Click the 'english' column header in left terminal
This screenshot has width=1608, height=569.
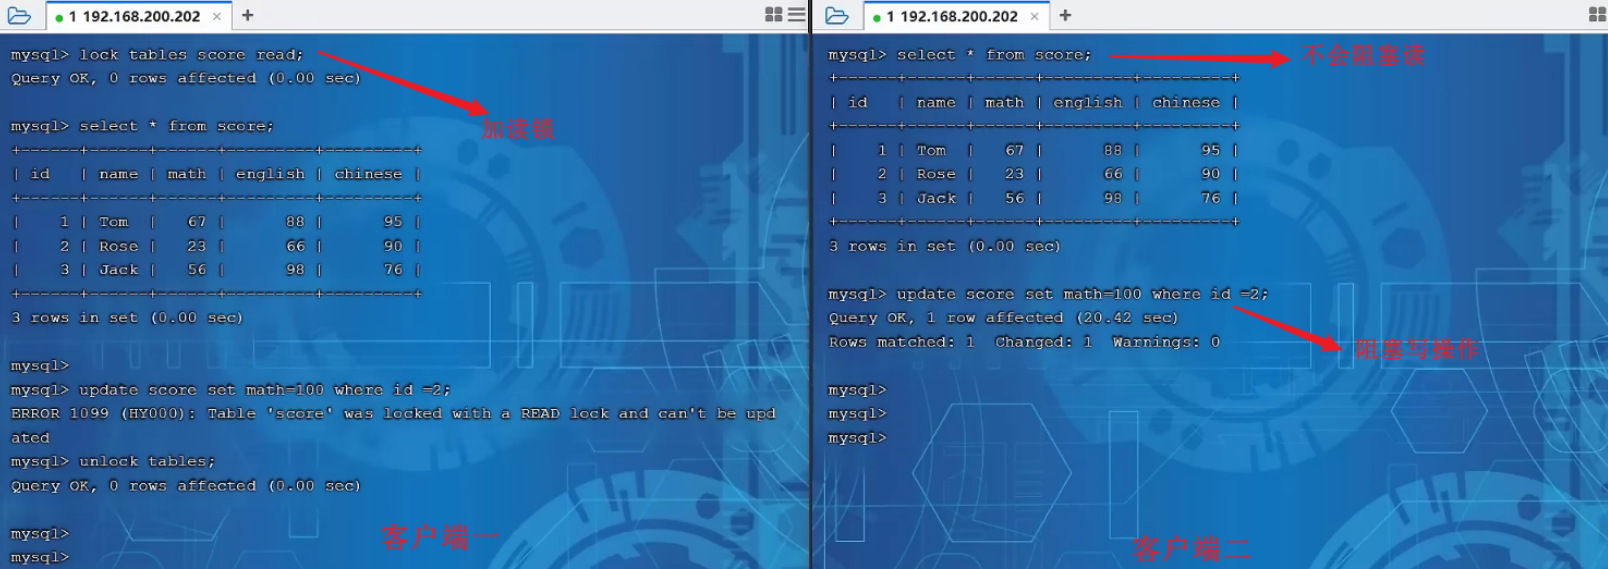click(x=270, y=174)
